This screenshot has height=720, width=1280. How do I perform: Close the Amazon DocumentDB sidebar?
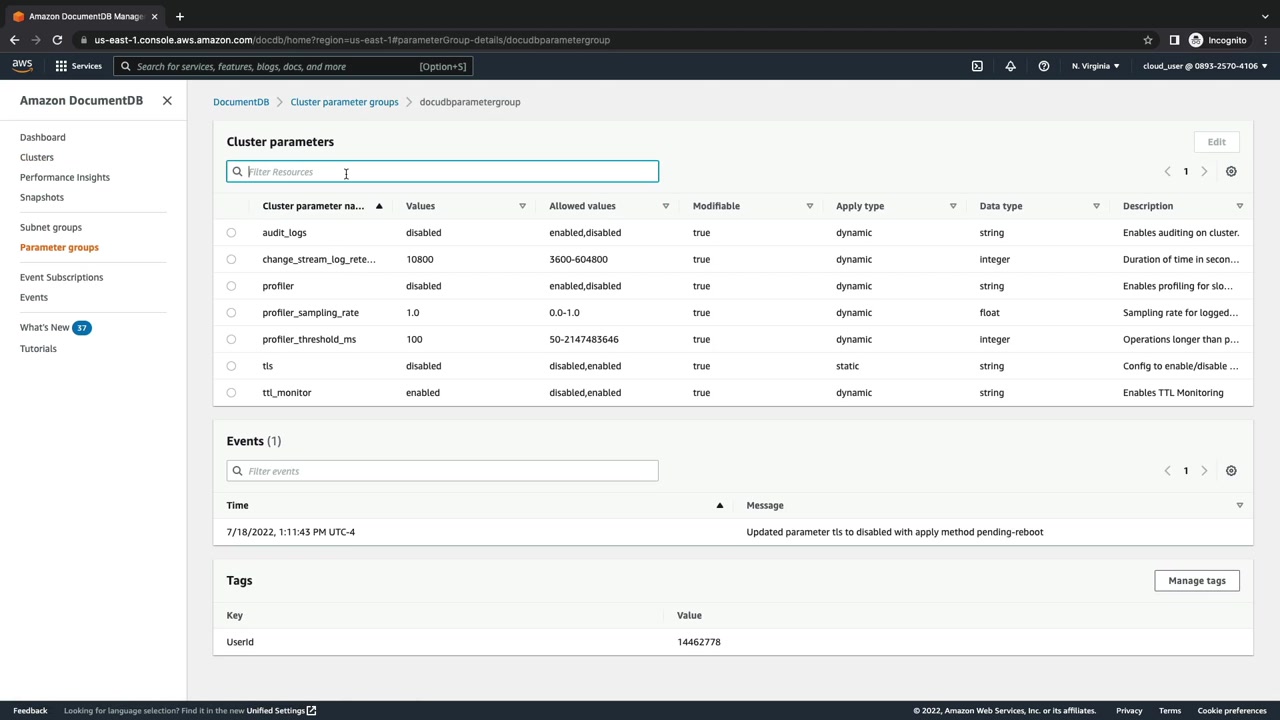(167, 101)
